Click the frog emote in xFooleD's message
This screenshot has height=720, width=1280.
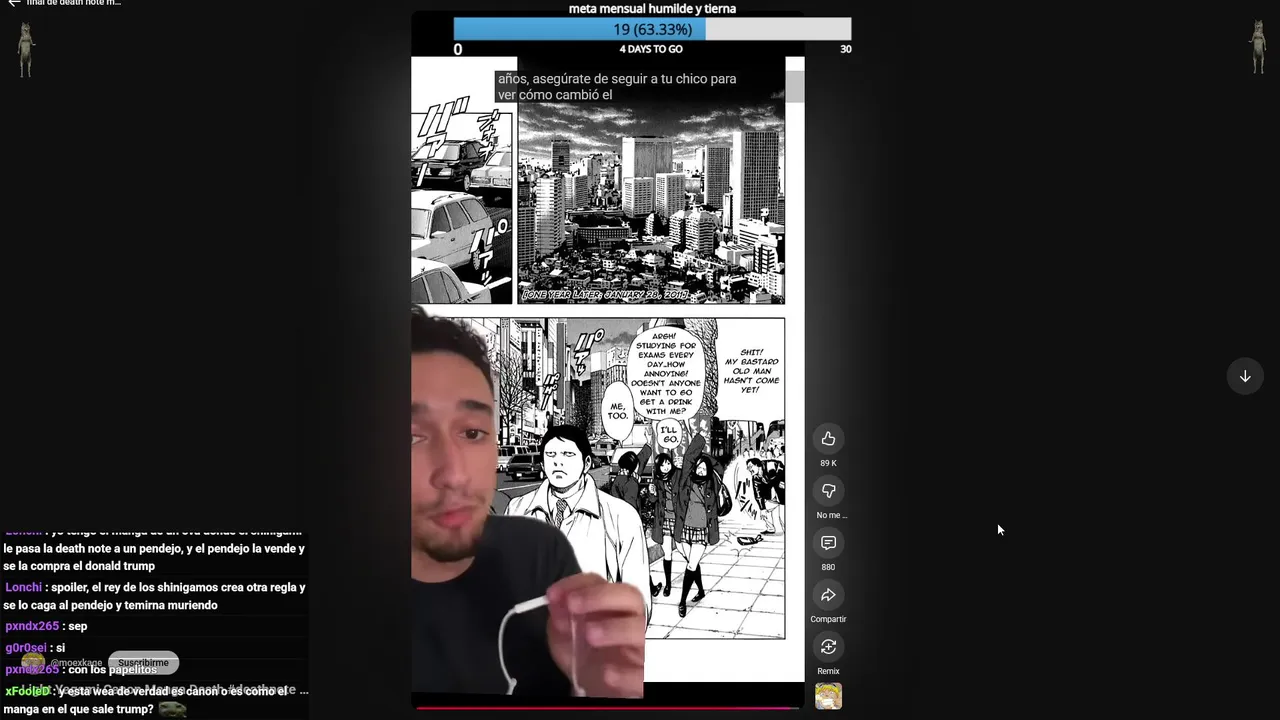(173, 709)
